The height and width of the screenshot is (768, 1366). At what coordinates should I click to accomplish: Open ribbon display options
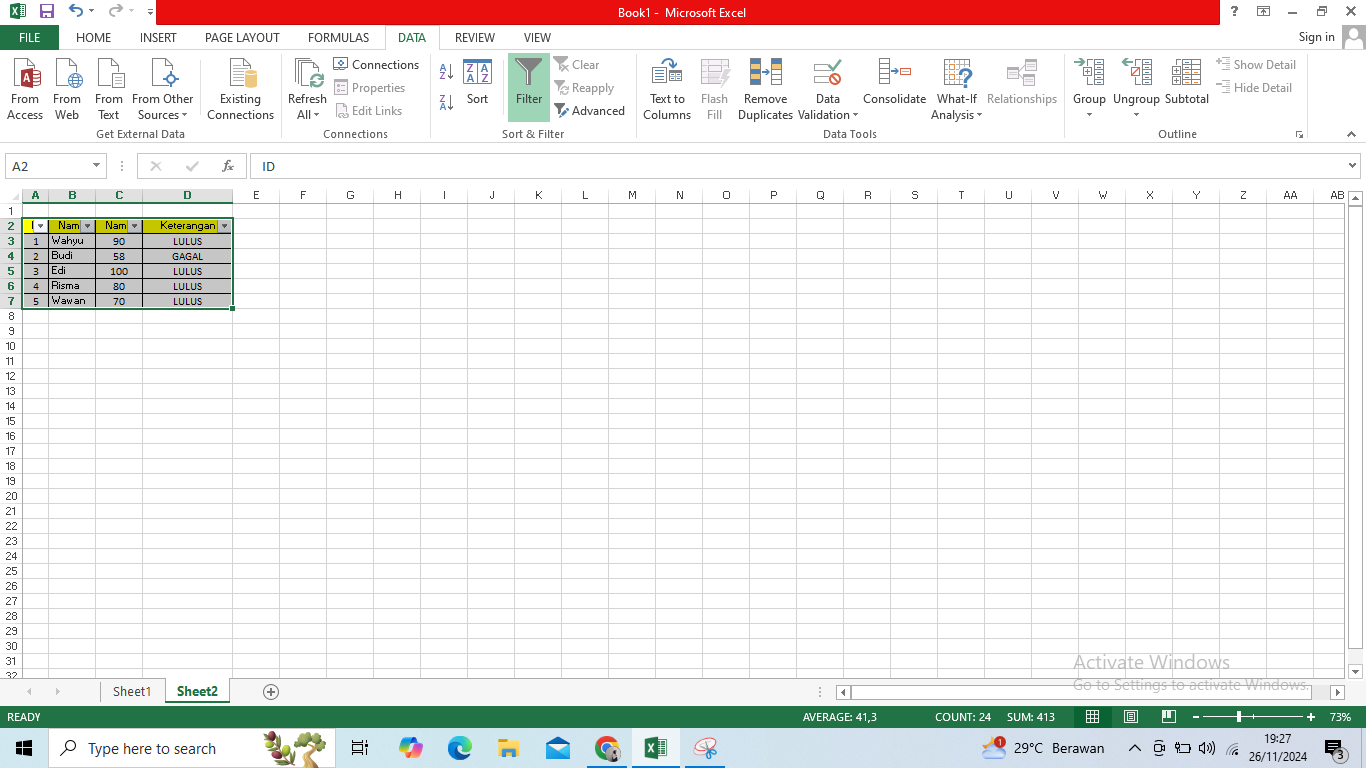click(x=1264, y=12)
